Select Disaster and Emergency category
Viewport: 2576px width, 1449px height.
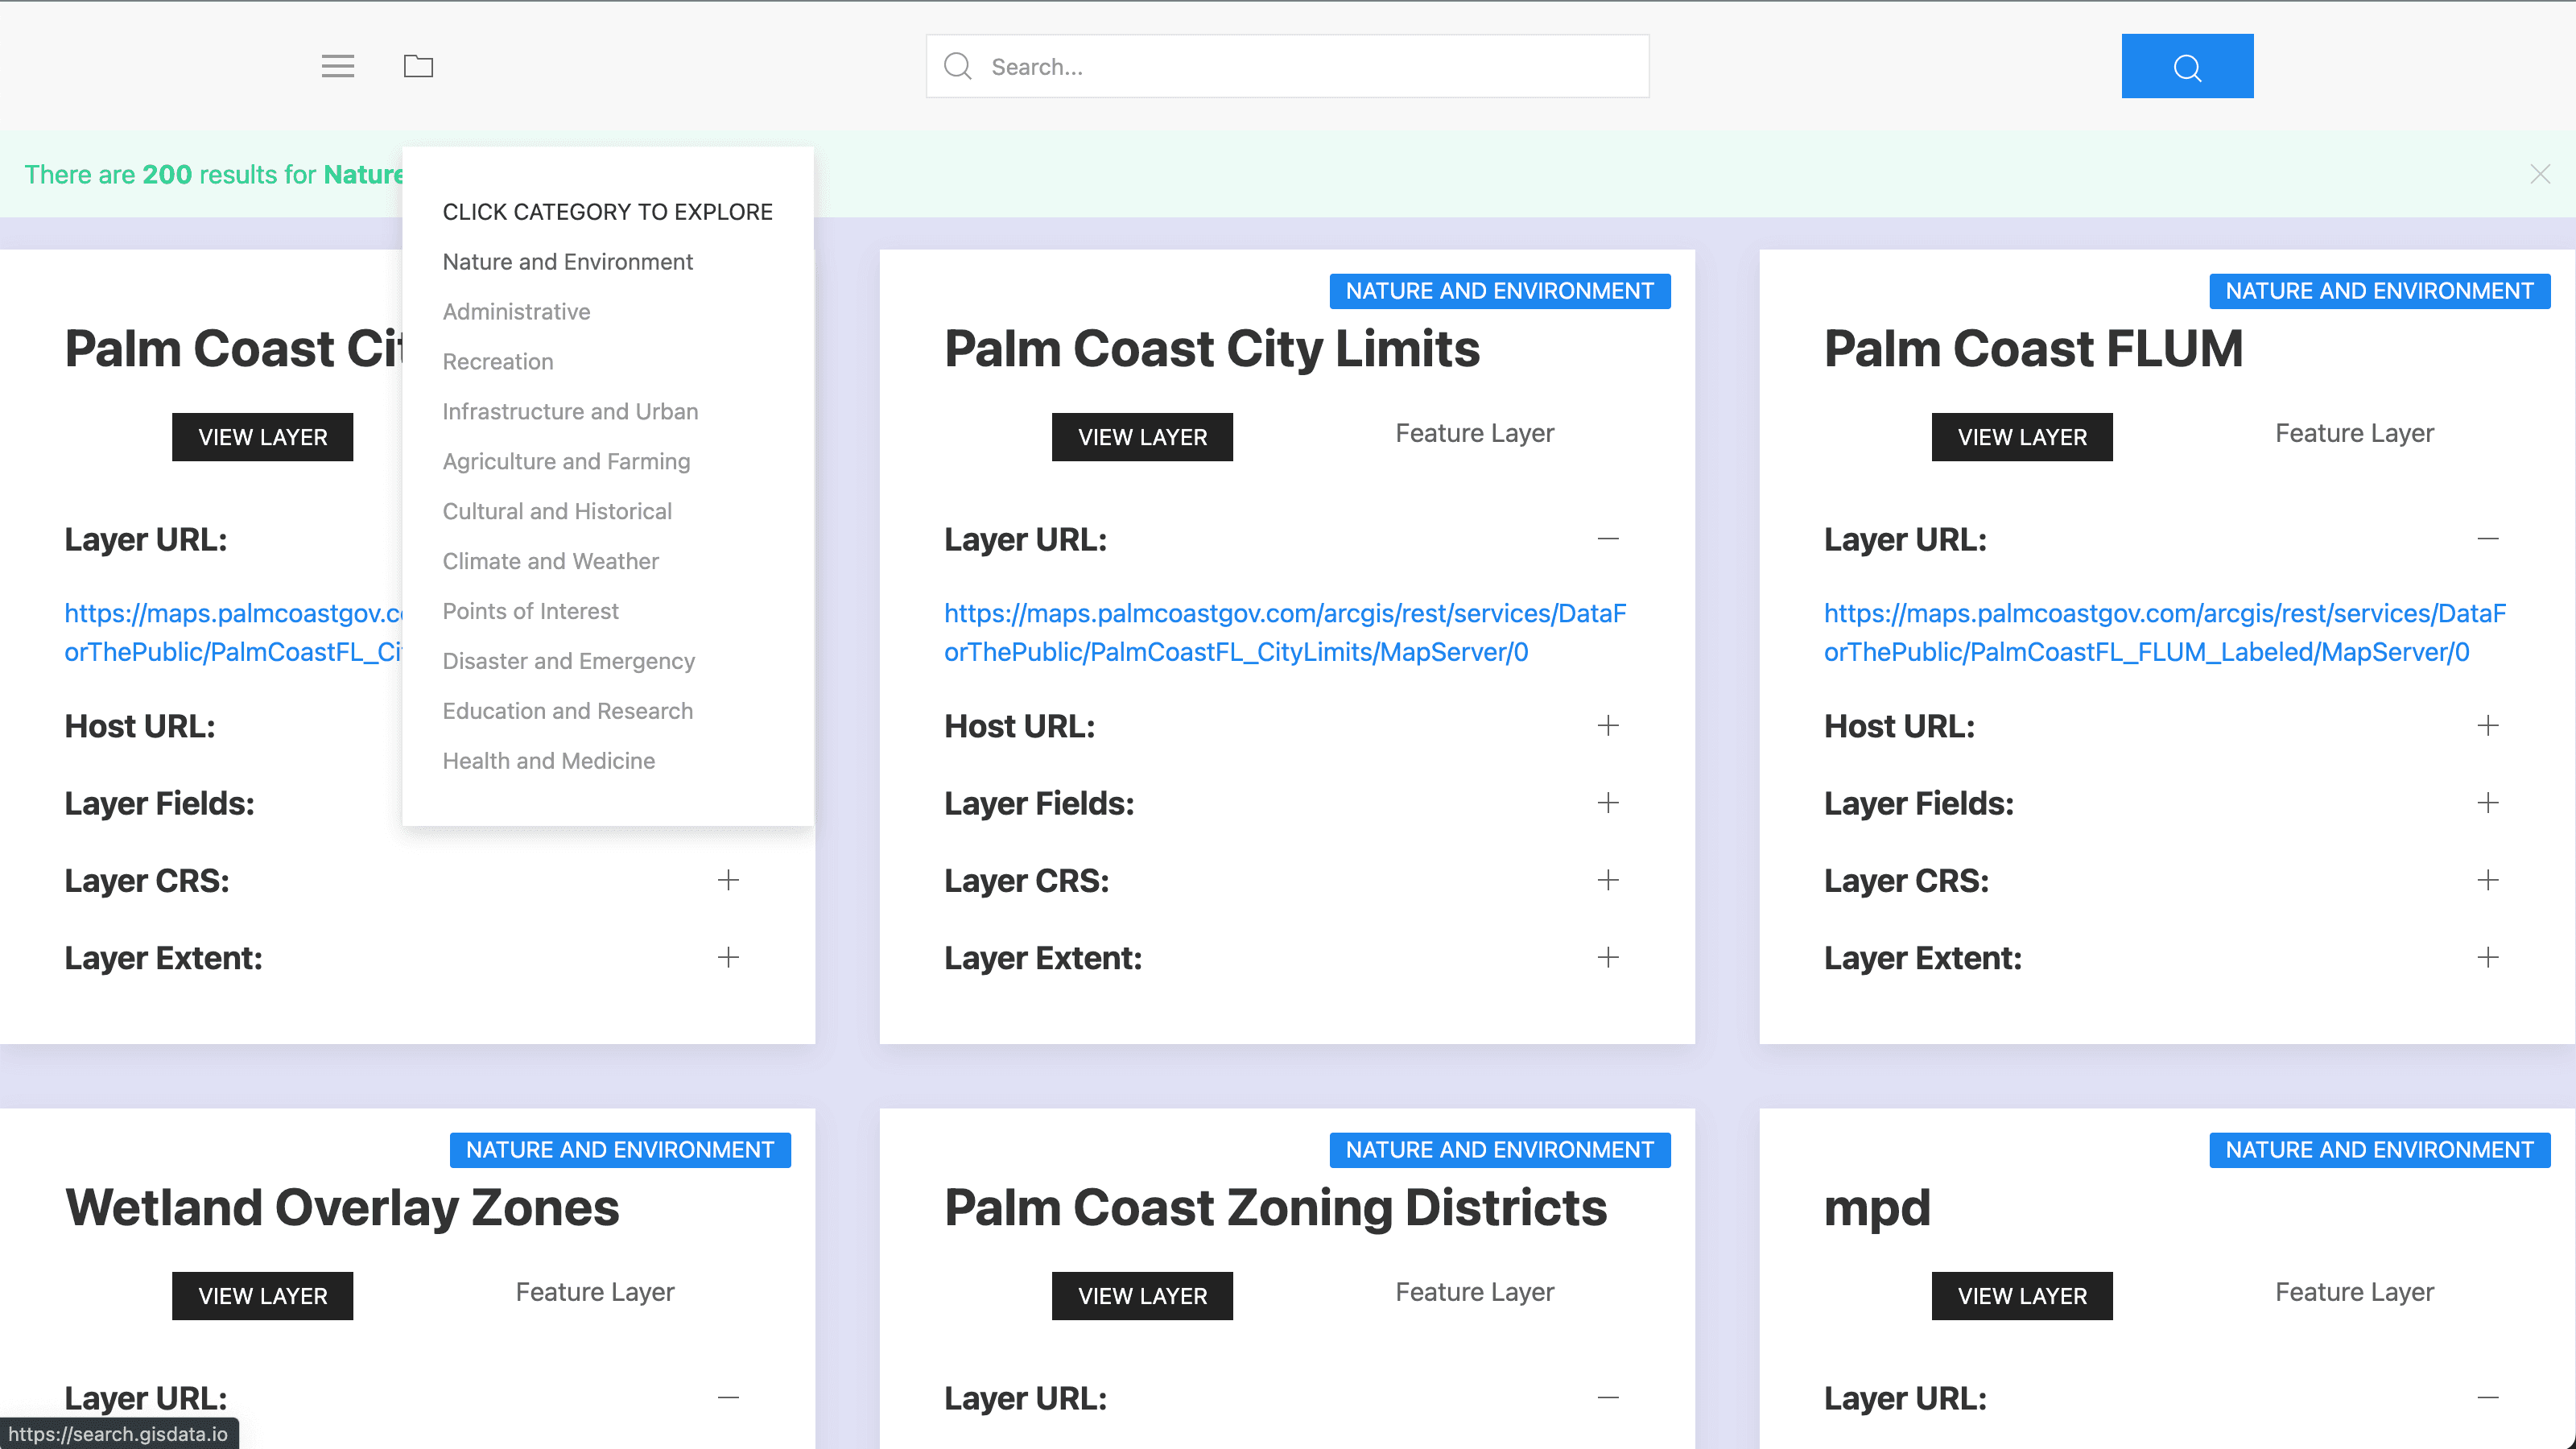(x=568, y=660)
